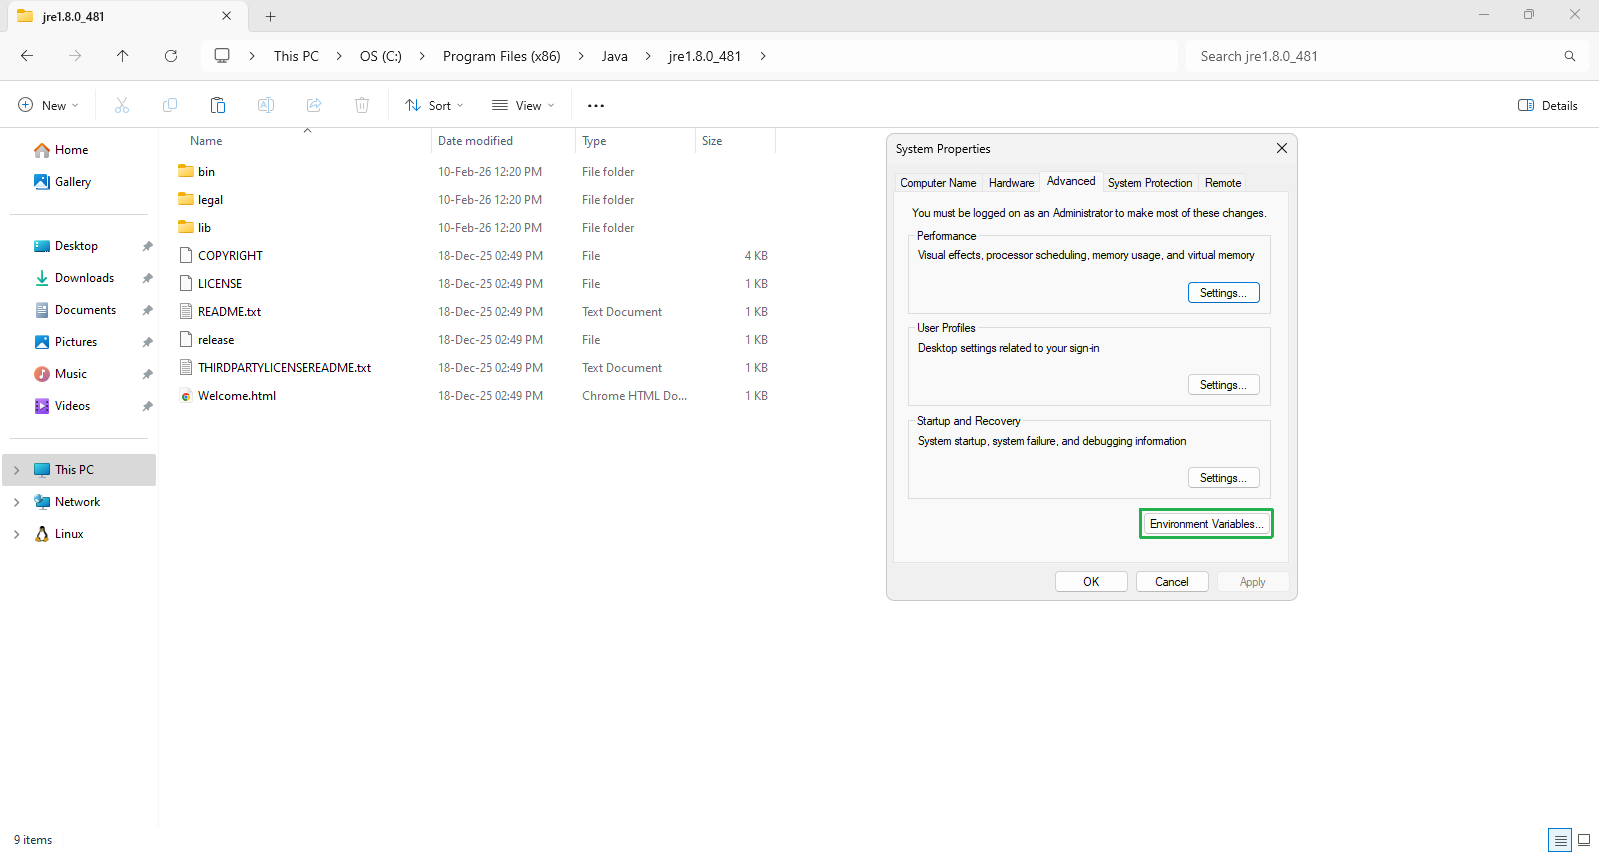
Task: Open Home in navigation pane
Action: click(x=72, y=150)
